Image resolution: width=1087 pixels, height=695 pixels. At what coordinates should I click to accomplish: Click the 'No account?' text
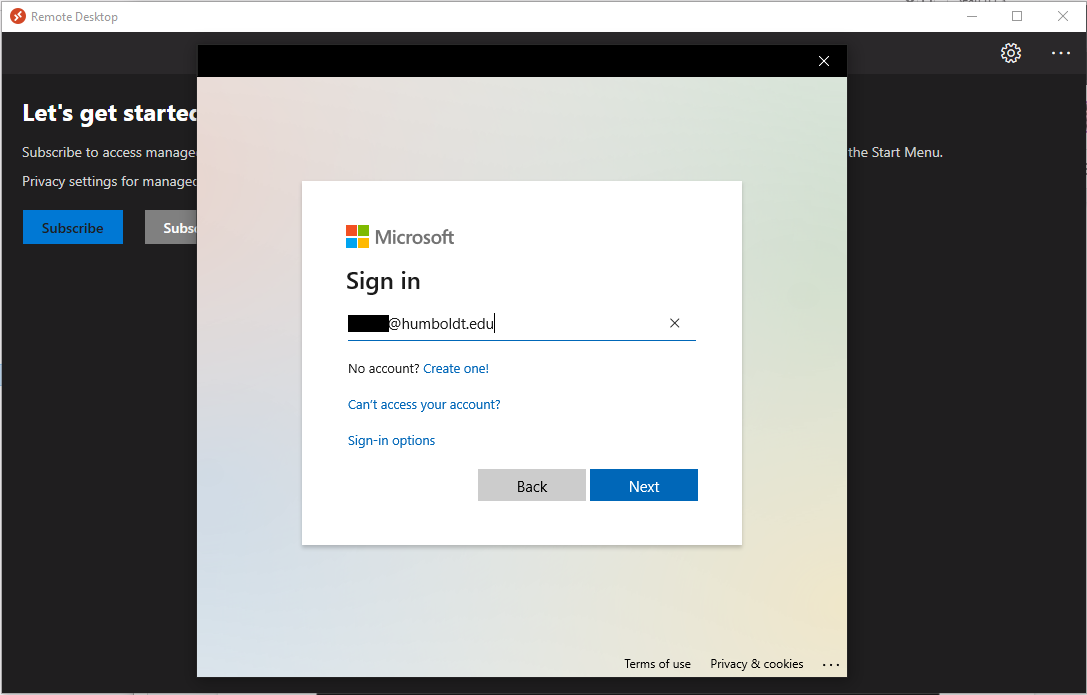click(383, 369)
